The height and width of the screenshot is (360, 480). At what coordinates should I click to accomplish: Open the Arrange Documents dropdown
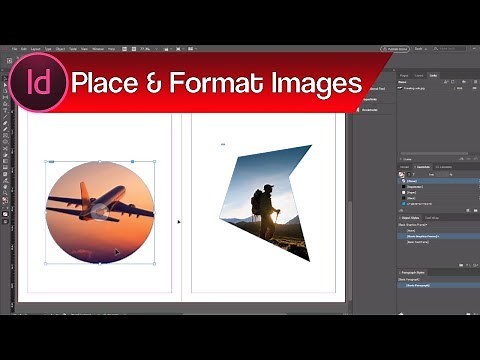(x=192, y=49)
